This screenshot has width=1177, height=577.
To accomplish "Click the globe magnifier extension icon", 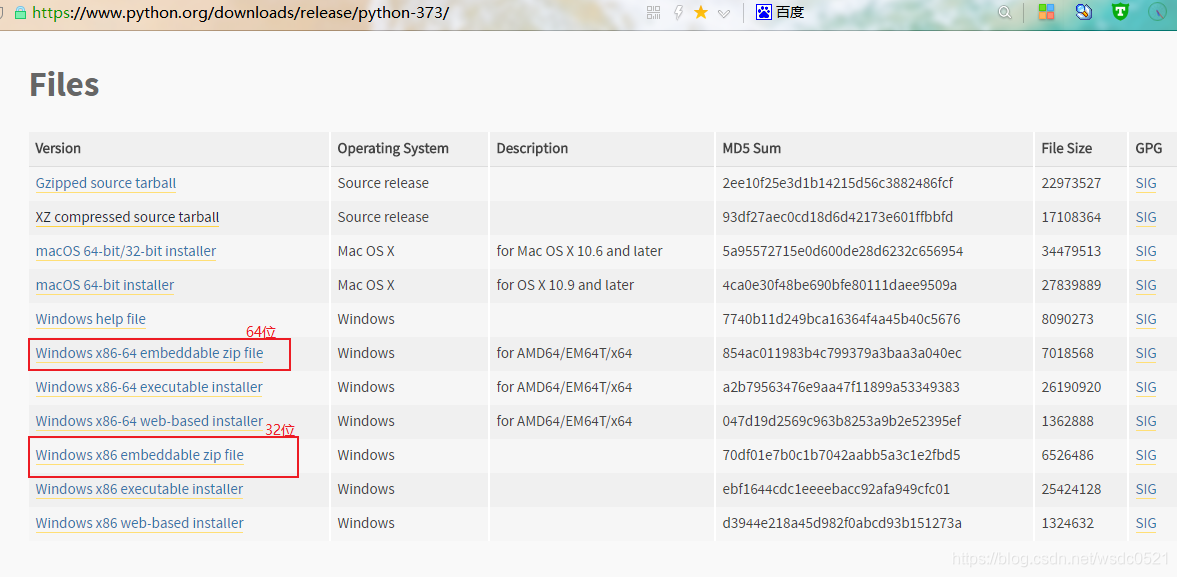I will (x=1083, y=12).
